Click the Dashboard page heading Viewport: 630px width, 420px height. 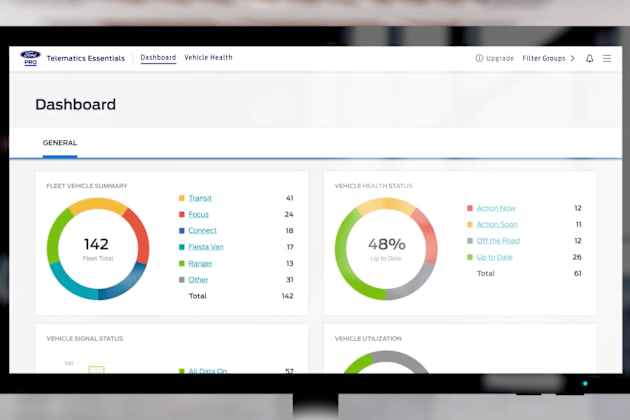[x=76, y=104]
